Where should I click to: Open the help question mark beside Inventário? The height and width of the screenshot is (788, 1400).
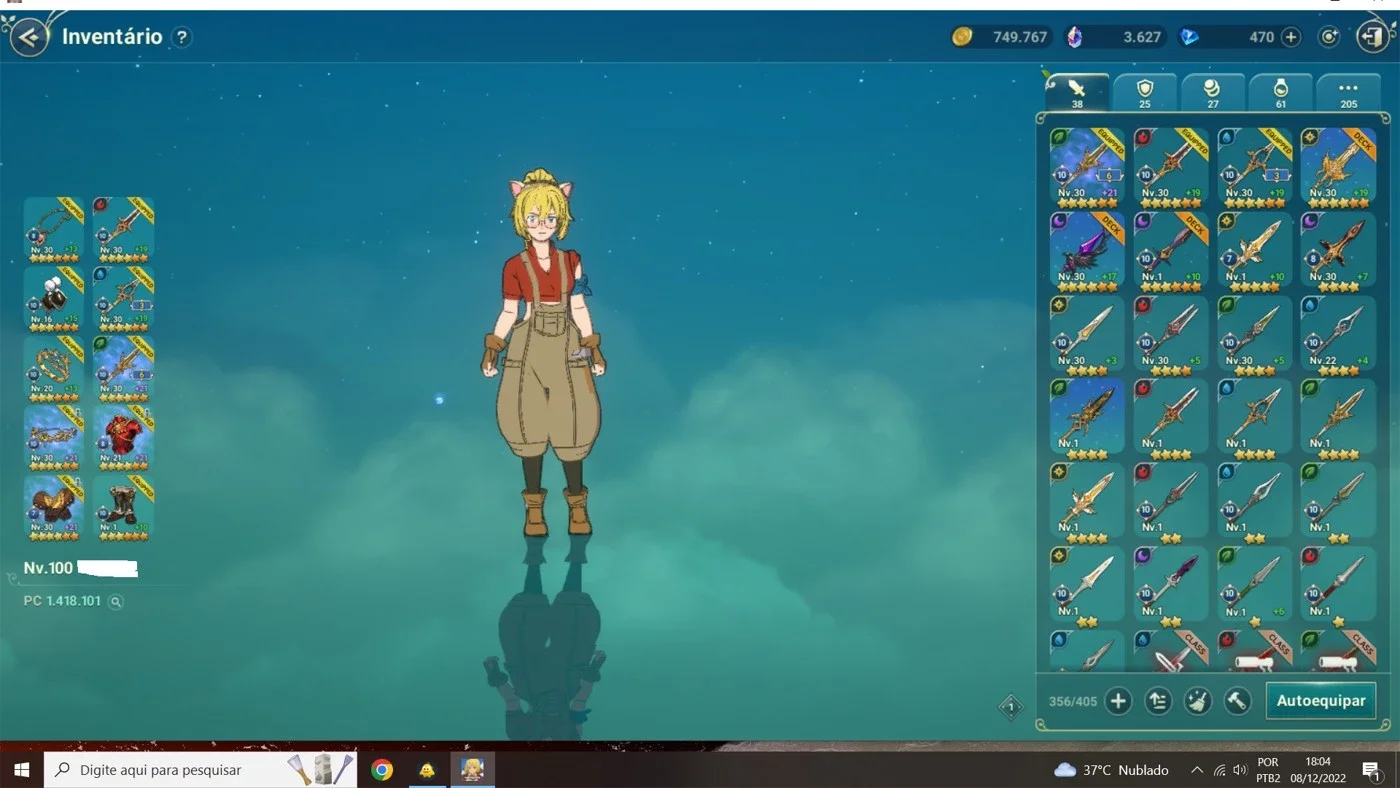[181, 37]
